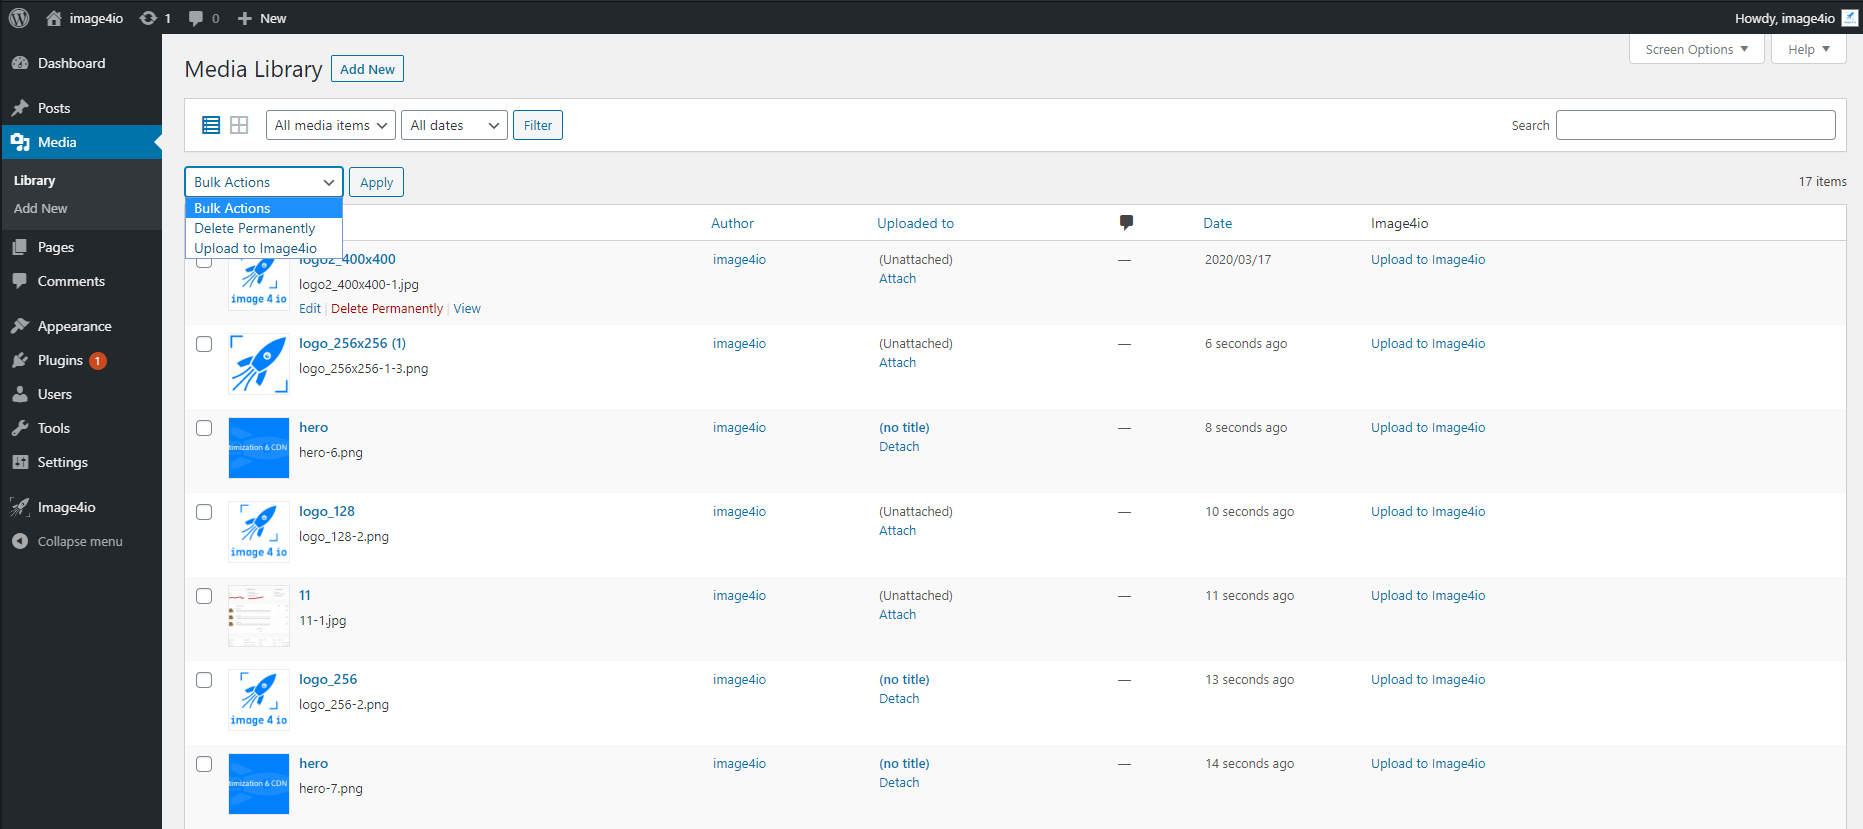Screen dimensions: 1863x829
Task: Click the Comments icon in sidebar
Action: (x=20, y=281)
